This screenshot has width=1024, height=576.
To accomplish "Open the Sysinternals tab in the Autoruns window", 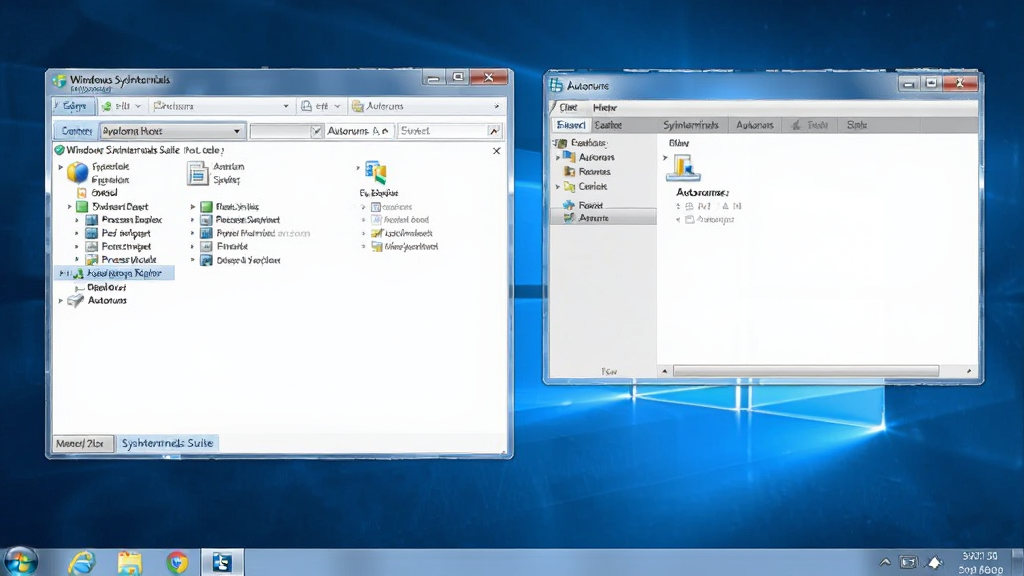I will (x=691, y=125).
